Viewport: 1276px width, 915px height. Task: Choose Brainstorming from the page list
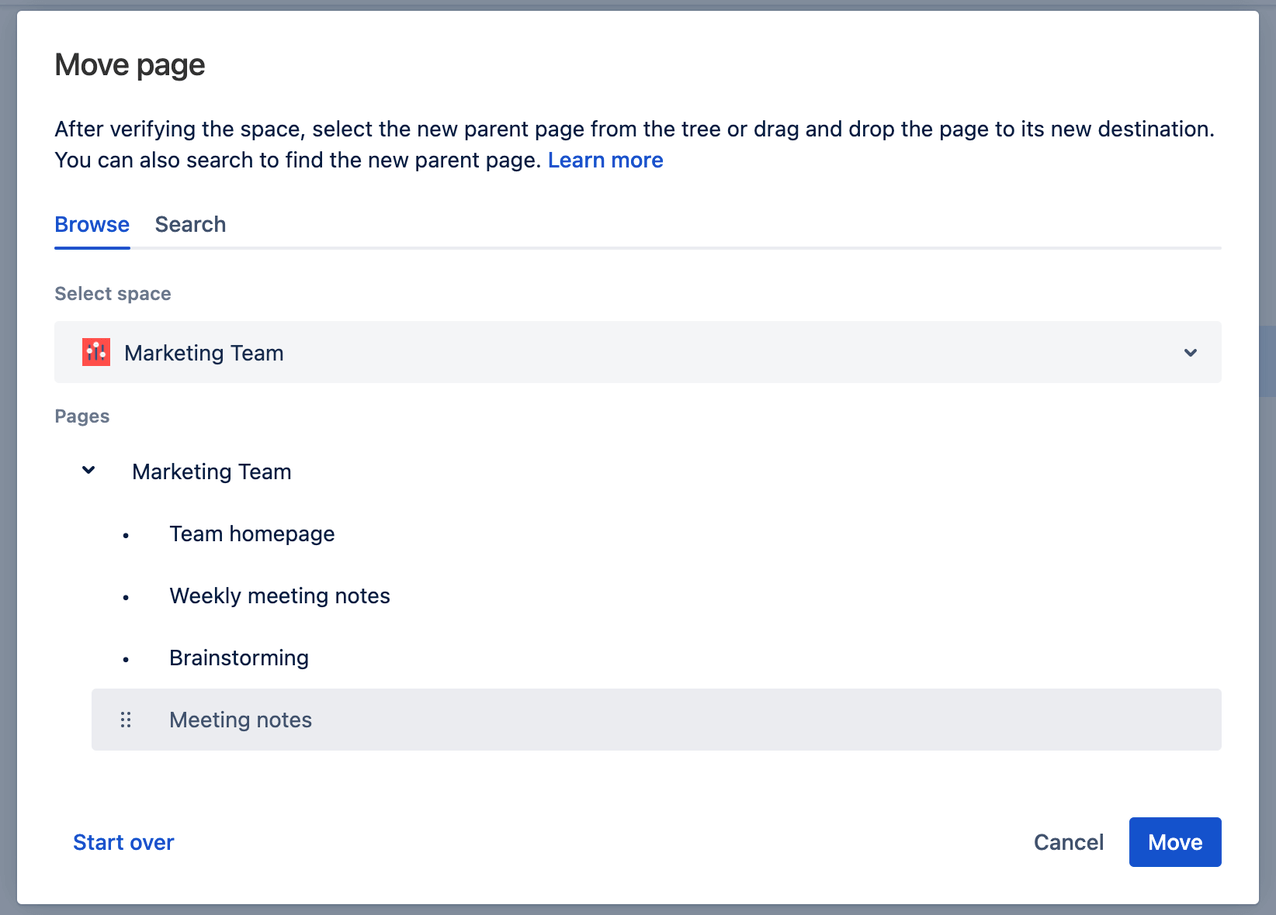[239, 658]
